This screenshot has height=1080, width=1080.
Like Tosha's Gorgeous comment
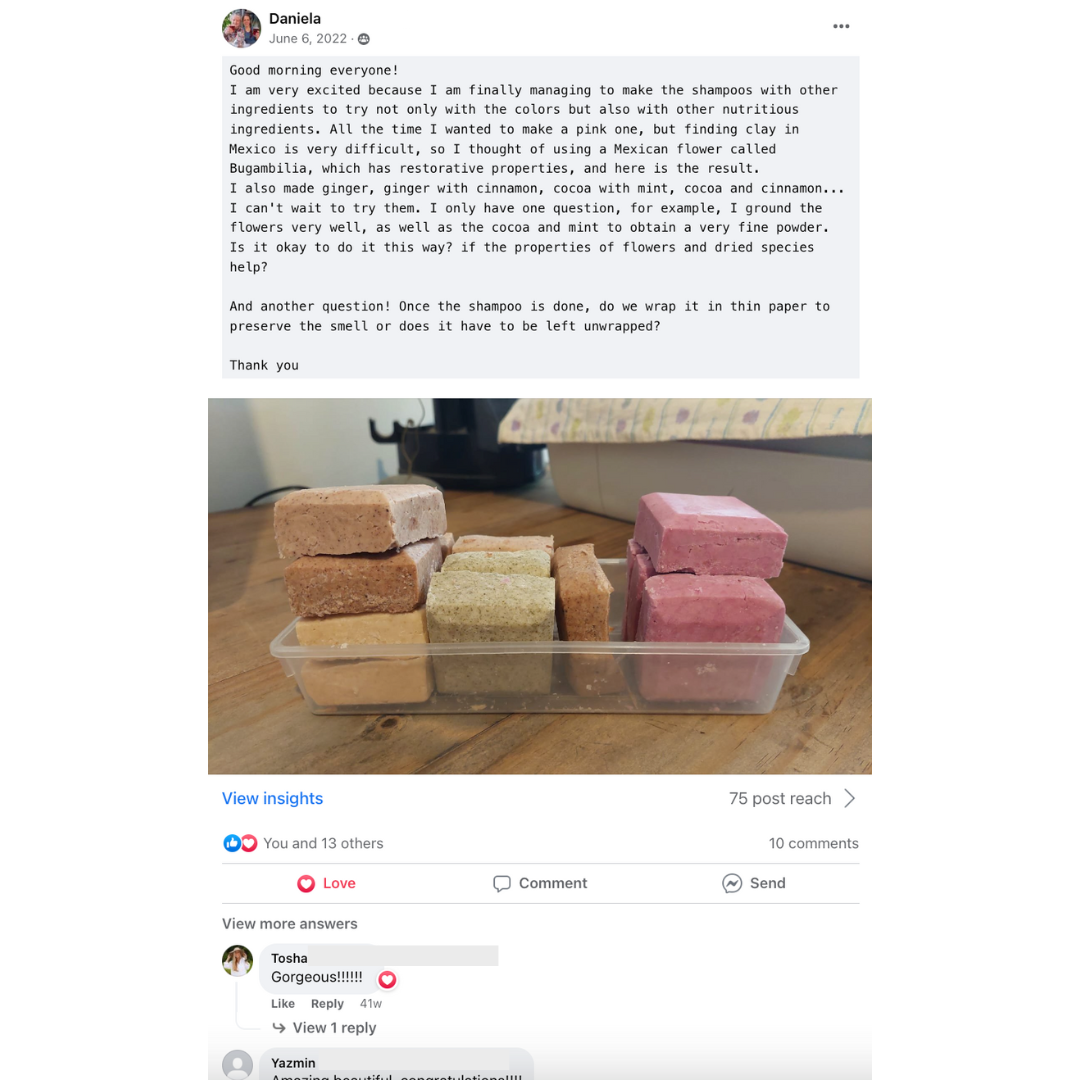coord(282,1004)
